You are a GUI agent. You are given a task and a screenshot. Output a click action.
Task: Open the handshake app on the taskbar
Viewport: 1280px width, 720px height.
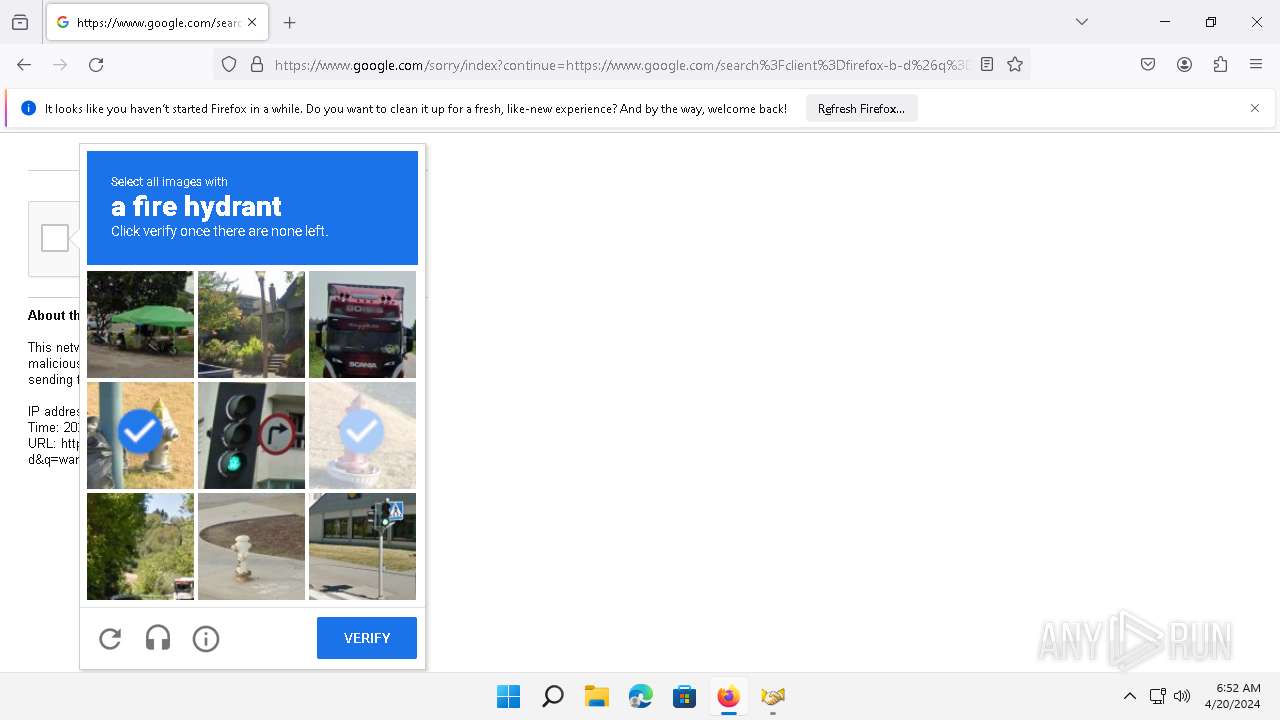pos(772,696)
